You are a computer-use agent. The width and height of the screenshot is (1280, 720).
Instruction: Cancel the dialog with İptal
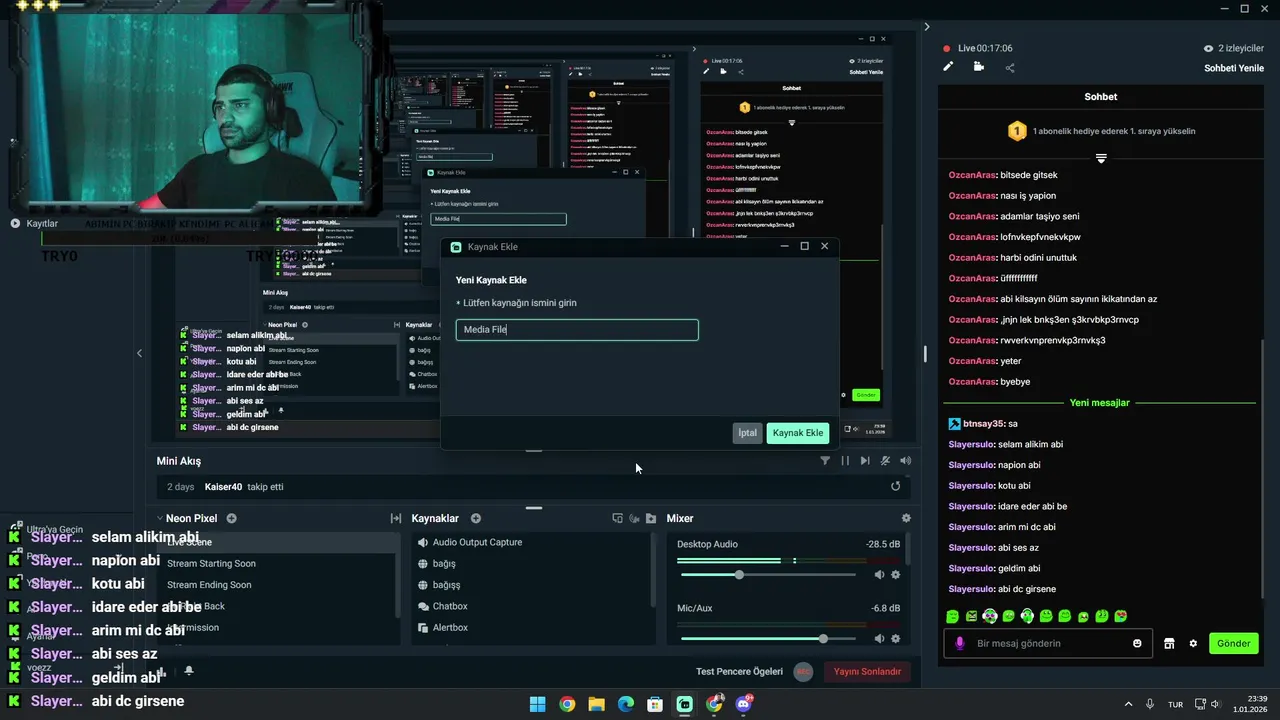click(x=747, y=433)
